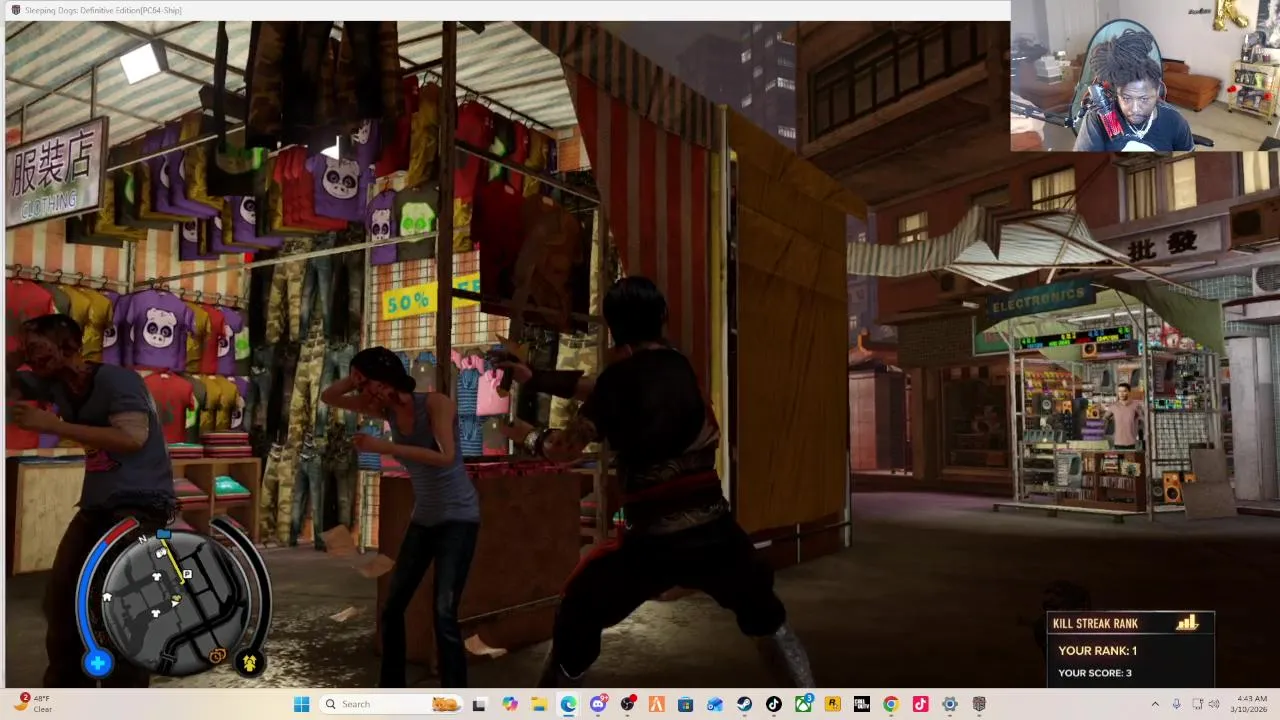The width and height of the screenshot is (1280, 720).
Task: Click the blue health cross icon on HUD
Action: click(98, 662)
